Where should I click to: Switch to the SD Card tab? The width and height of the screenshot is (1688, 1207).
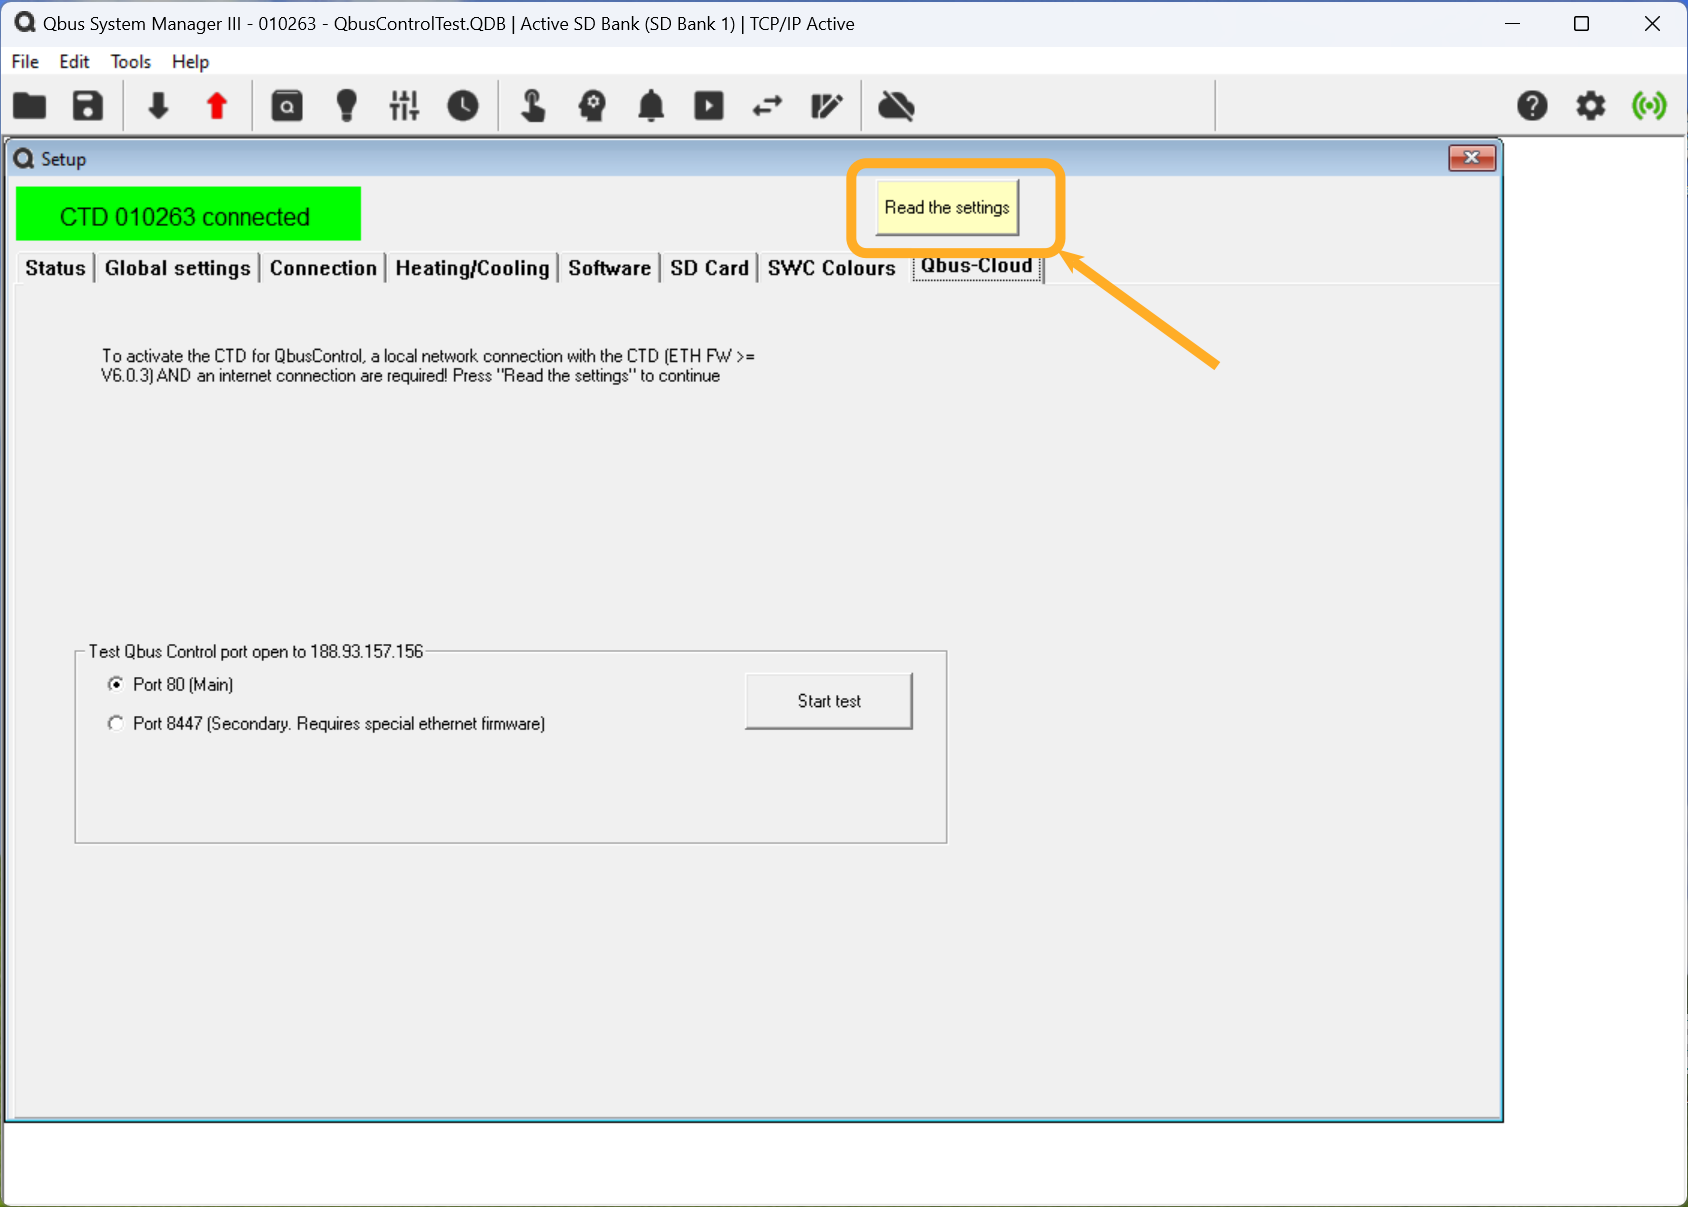(709, 268)
